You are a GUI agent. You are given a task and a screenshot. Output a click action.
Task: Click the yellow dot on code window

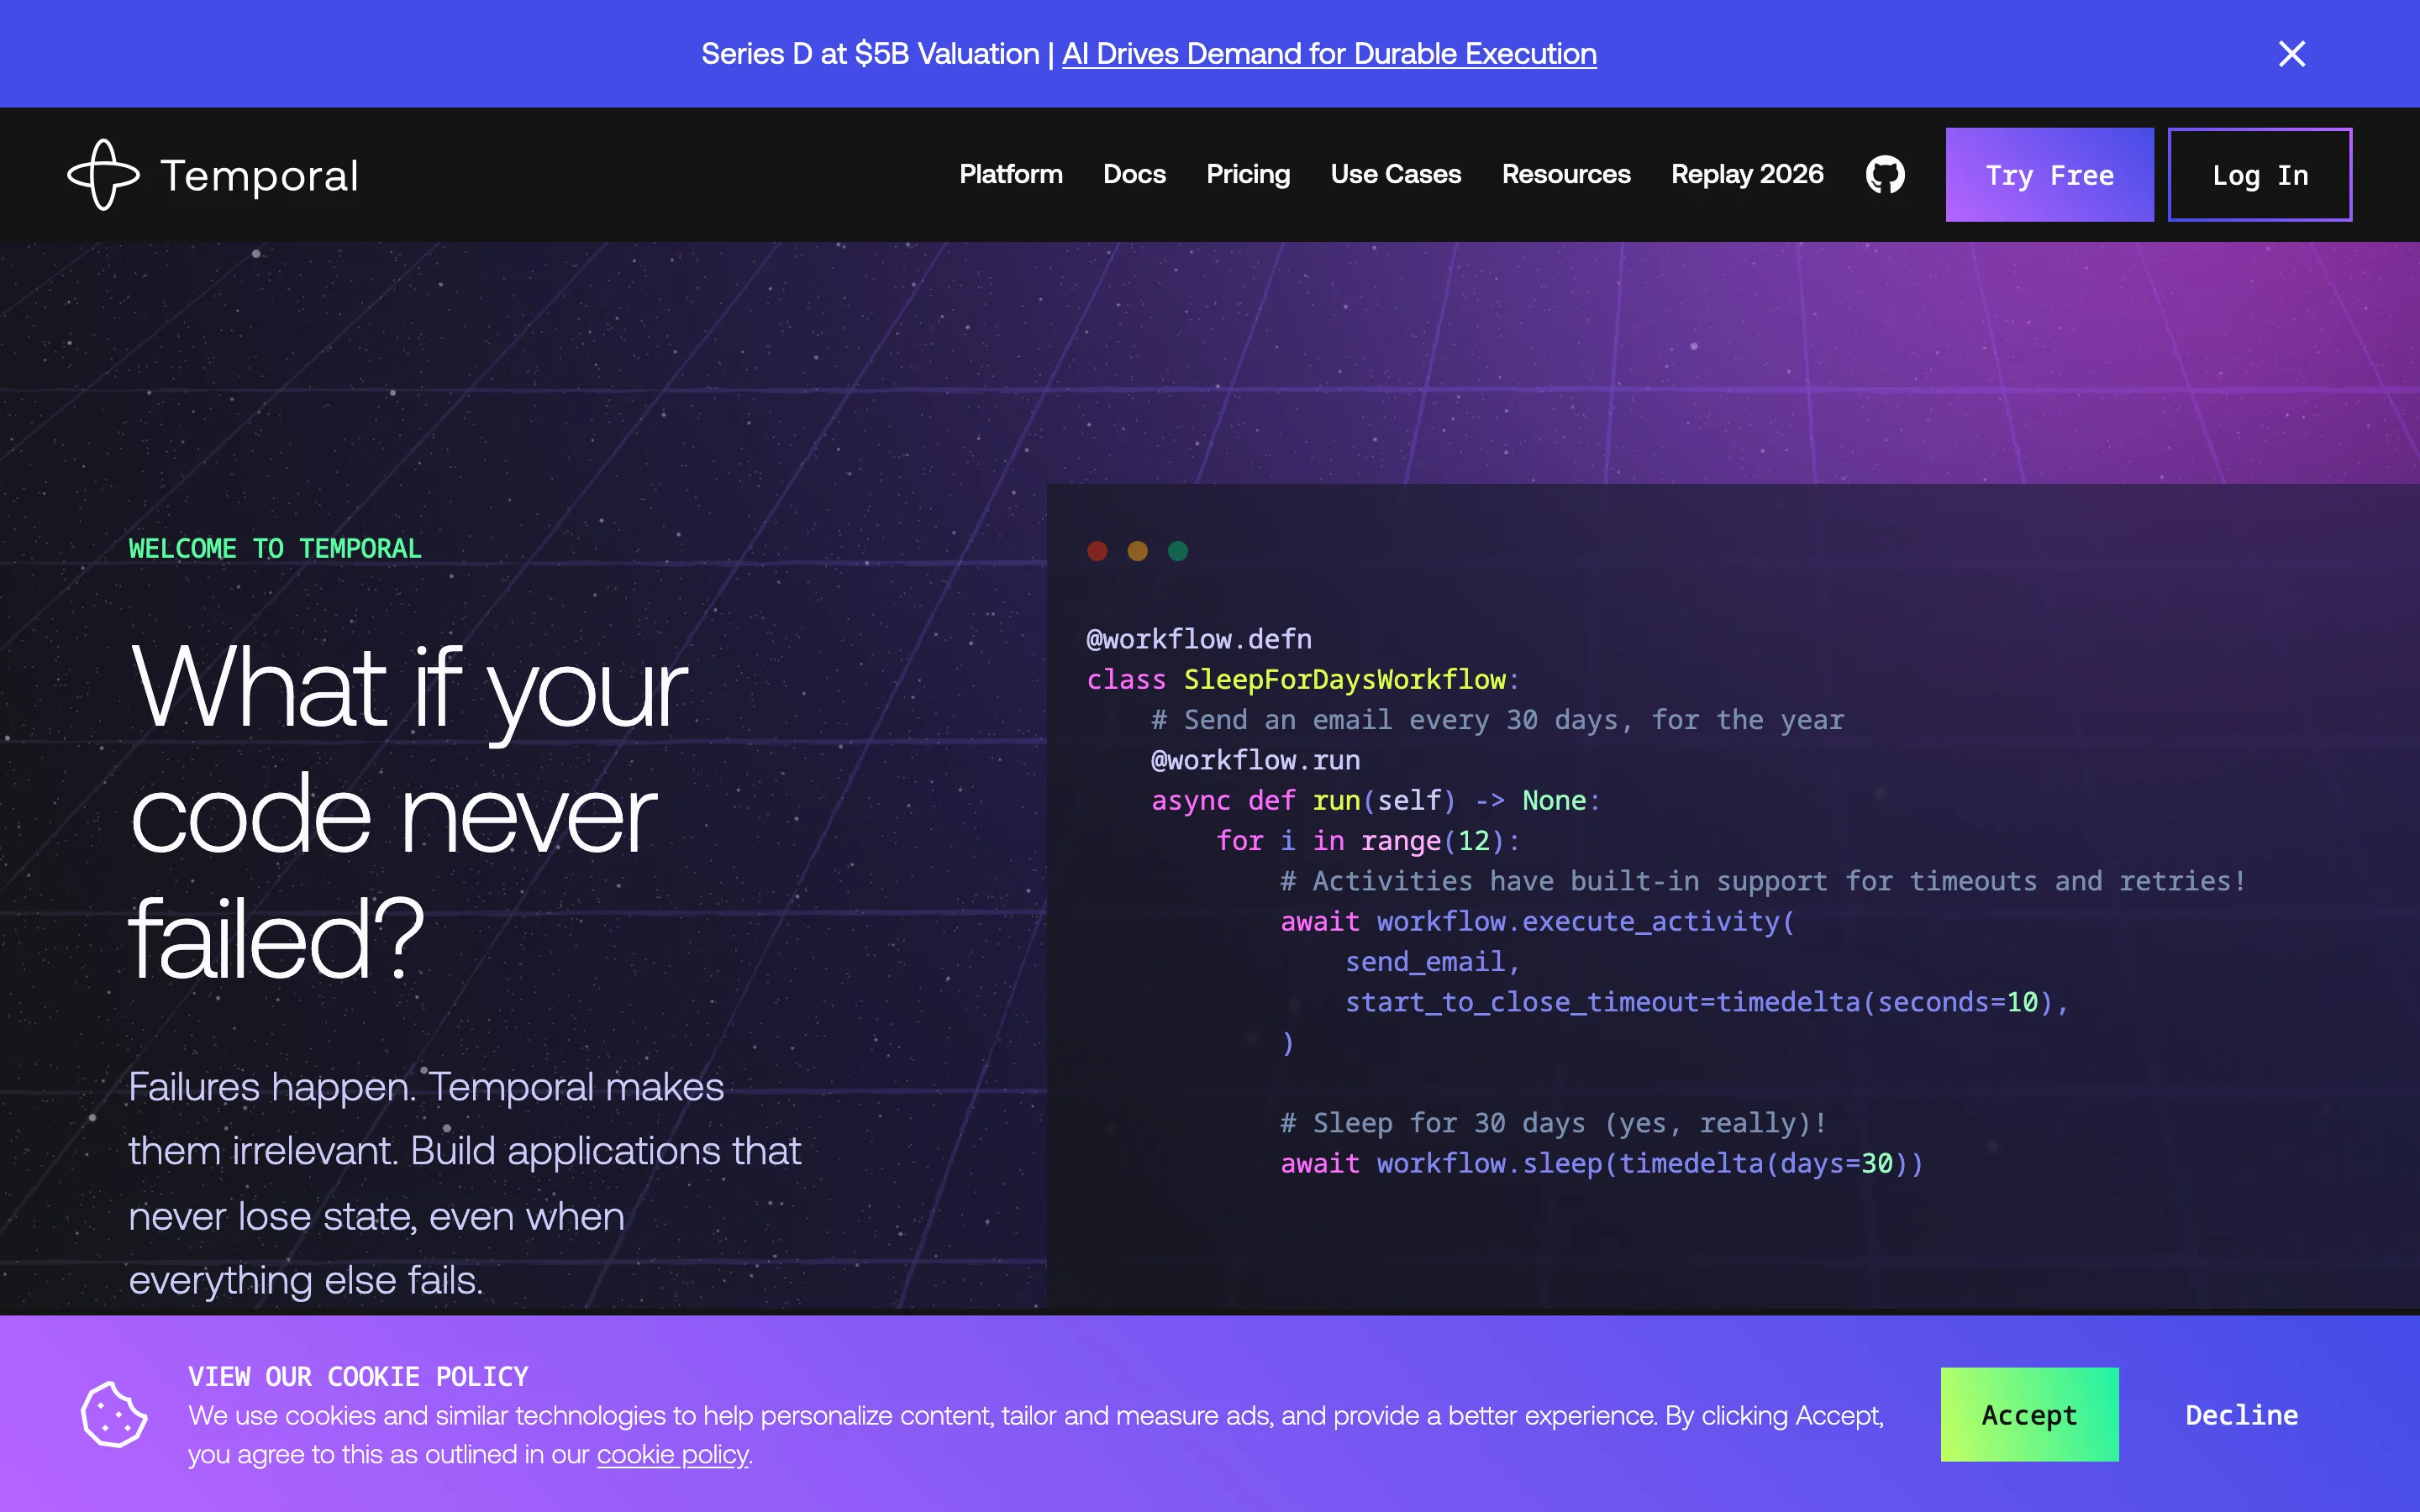(x=1137, y=551)
